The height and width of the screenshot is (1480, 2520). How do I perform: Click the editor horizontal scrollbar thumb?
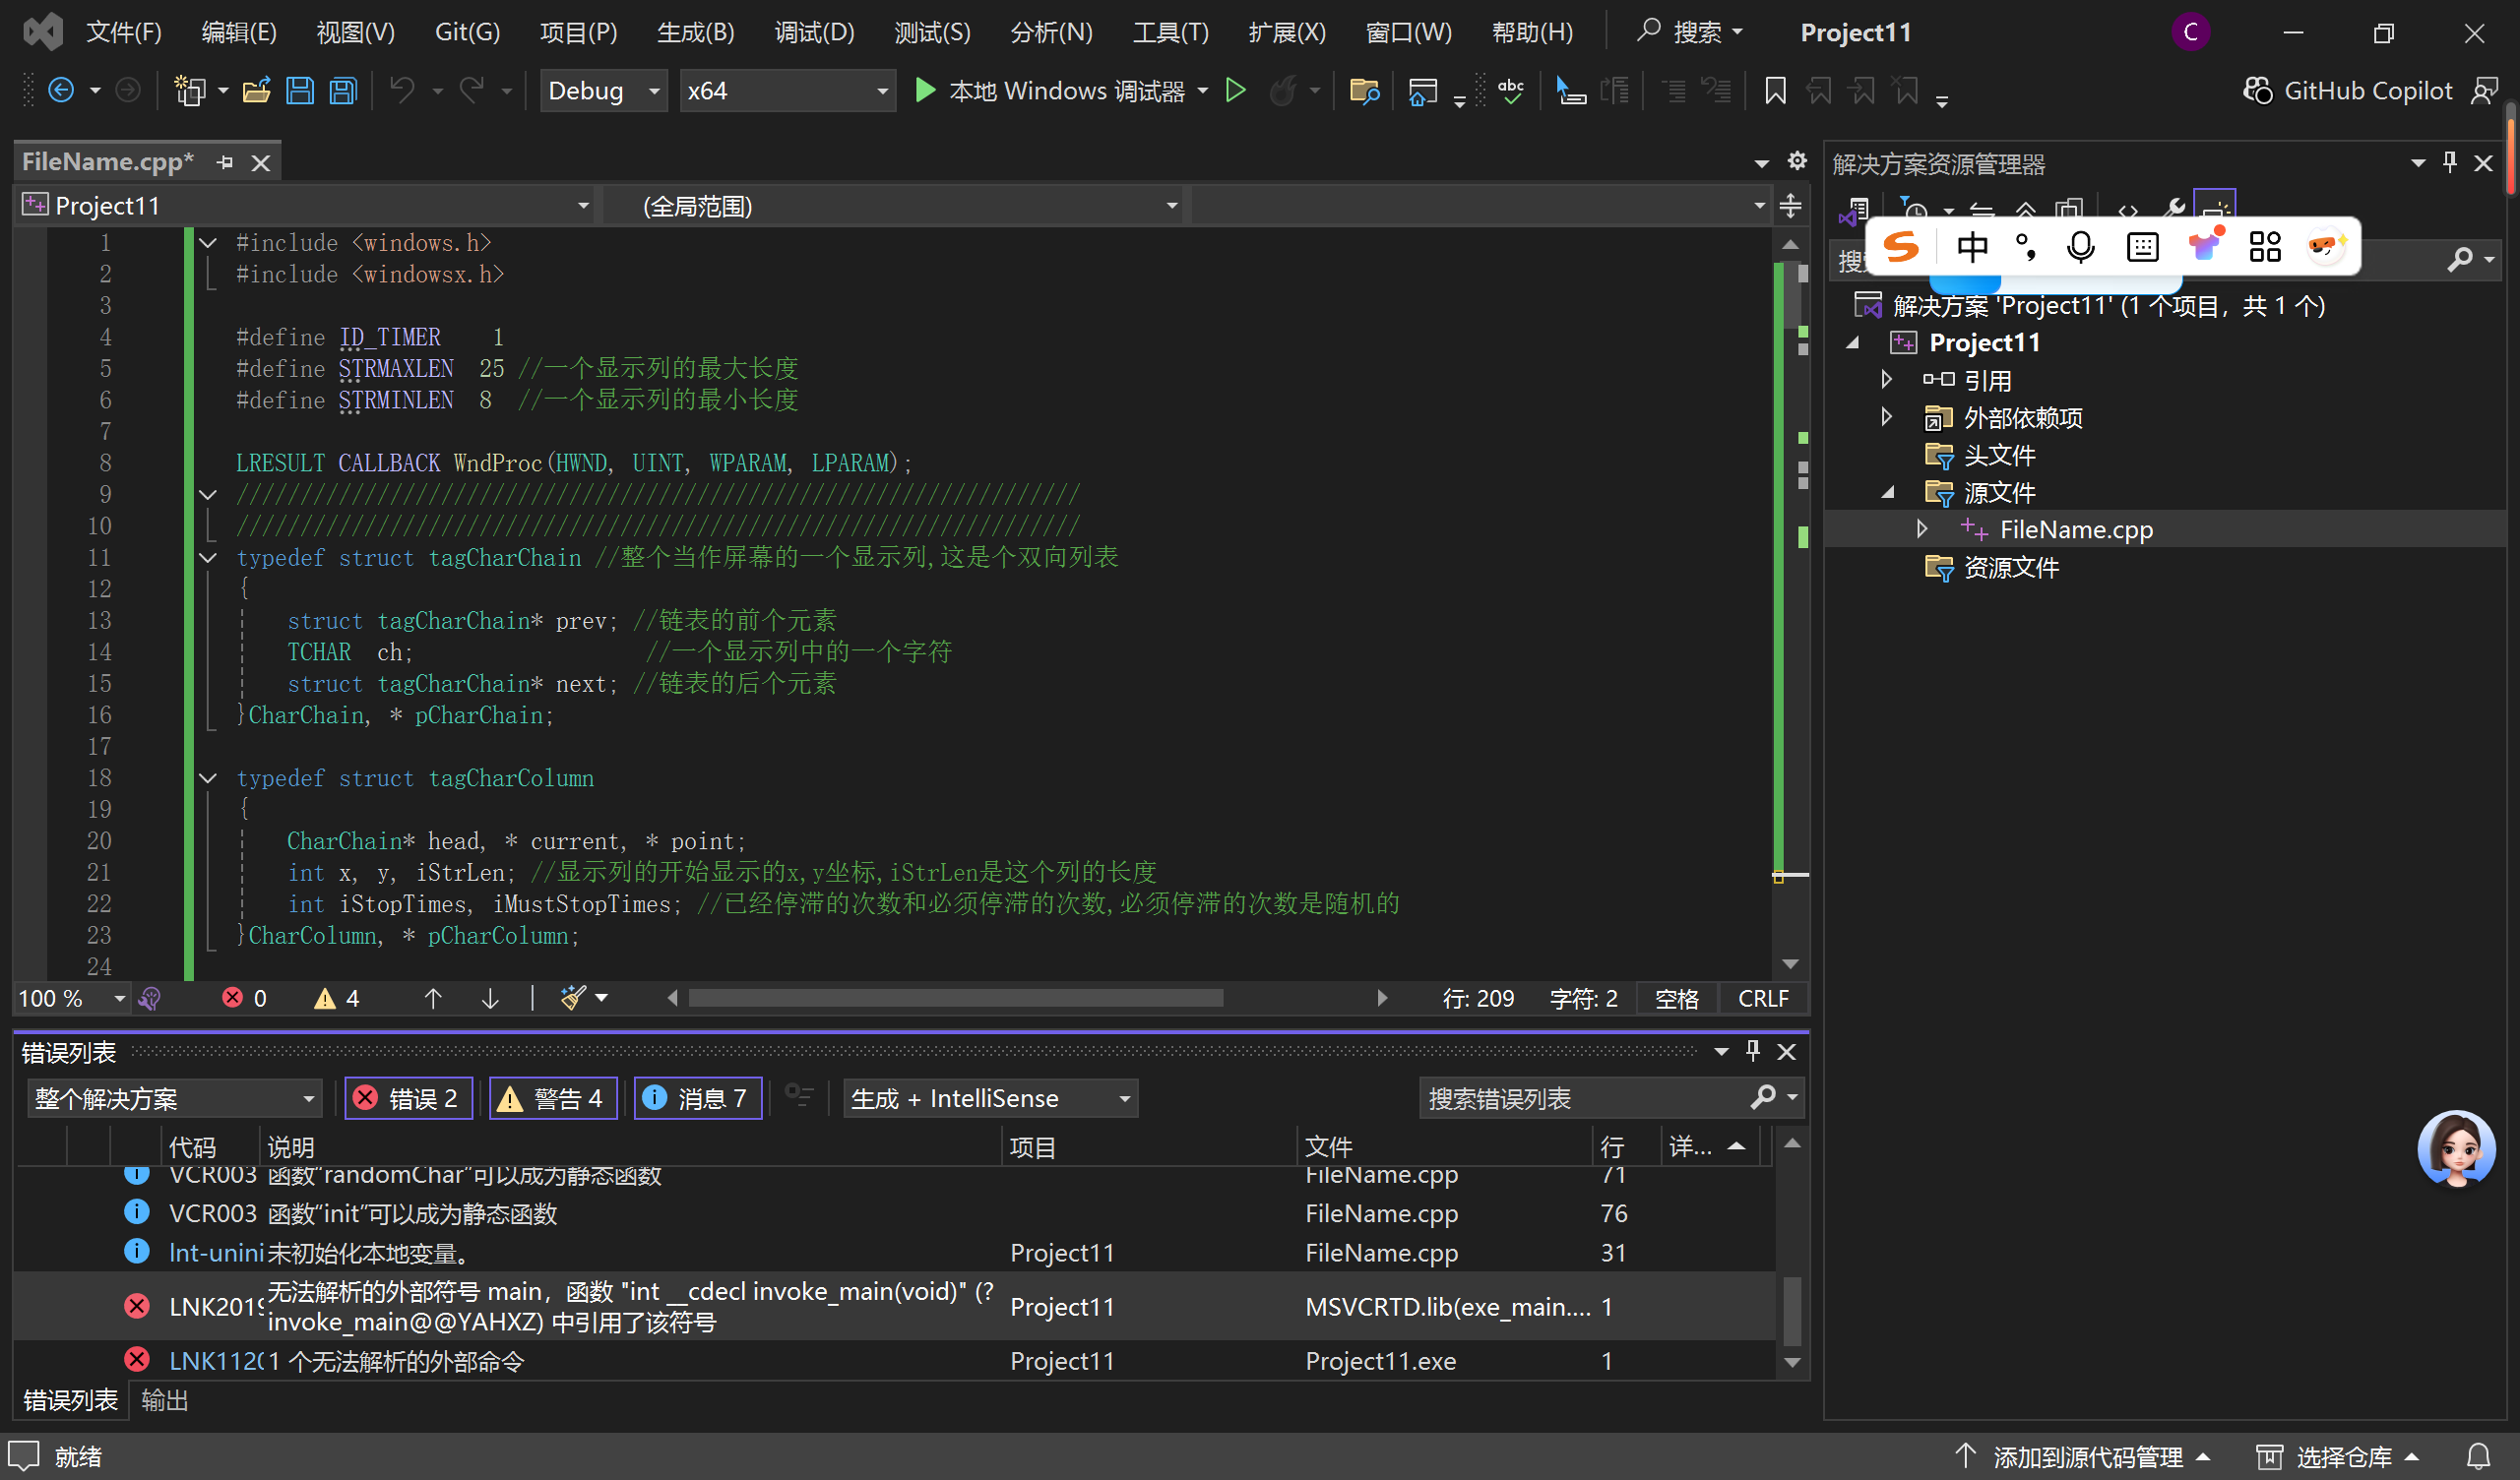pos(955,997)
